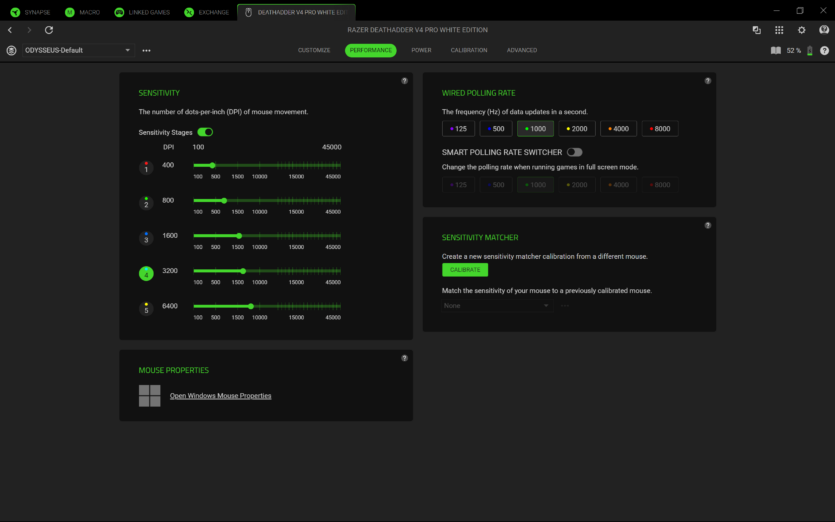Click the help icon in Wired Polling Rate panel
Screen dimensions: 835x522
click(x=708, y=80)
